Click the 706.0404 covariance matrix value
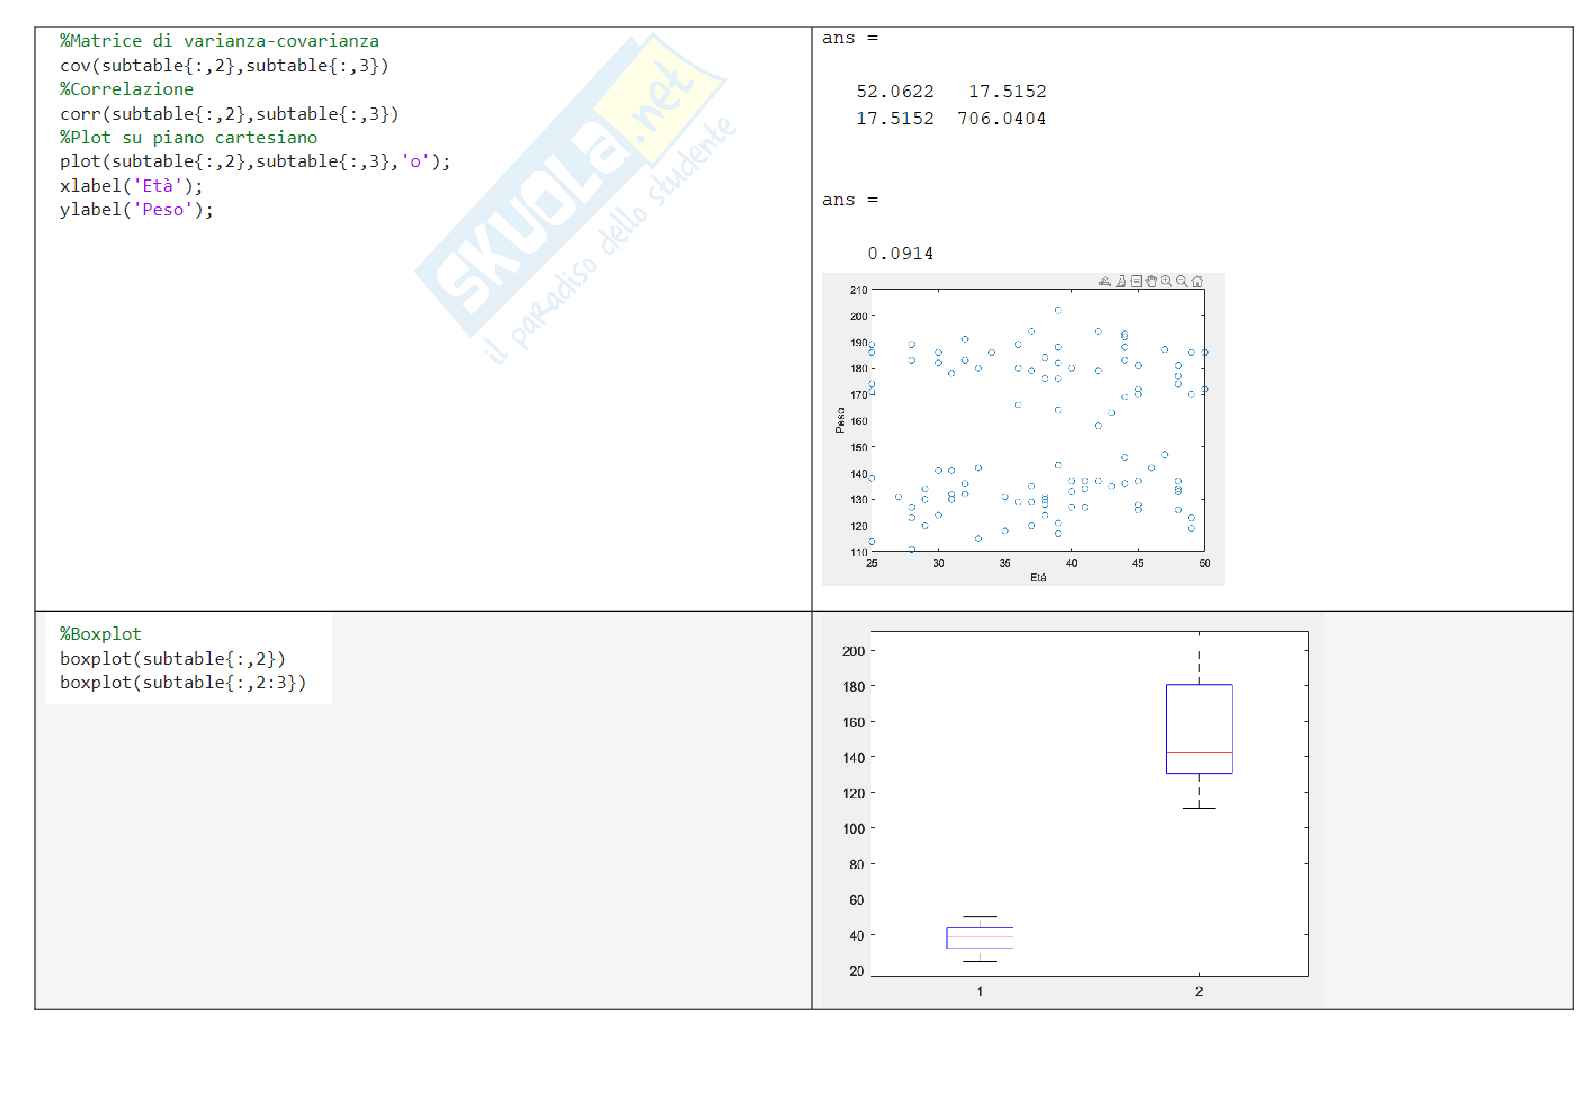The width and height of the screenshot is (1579, 1116). [x=1001, y=118]
